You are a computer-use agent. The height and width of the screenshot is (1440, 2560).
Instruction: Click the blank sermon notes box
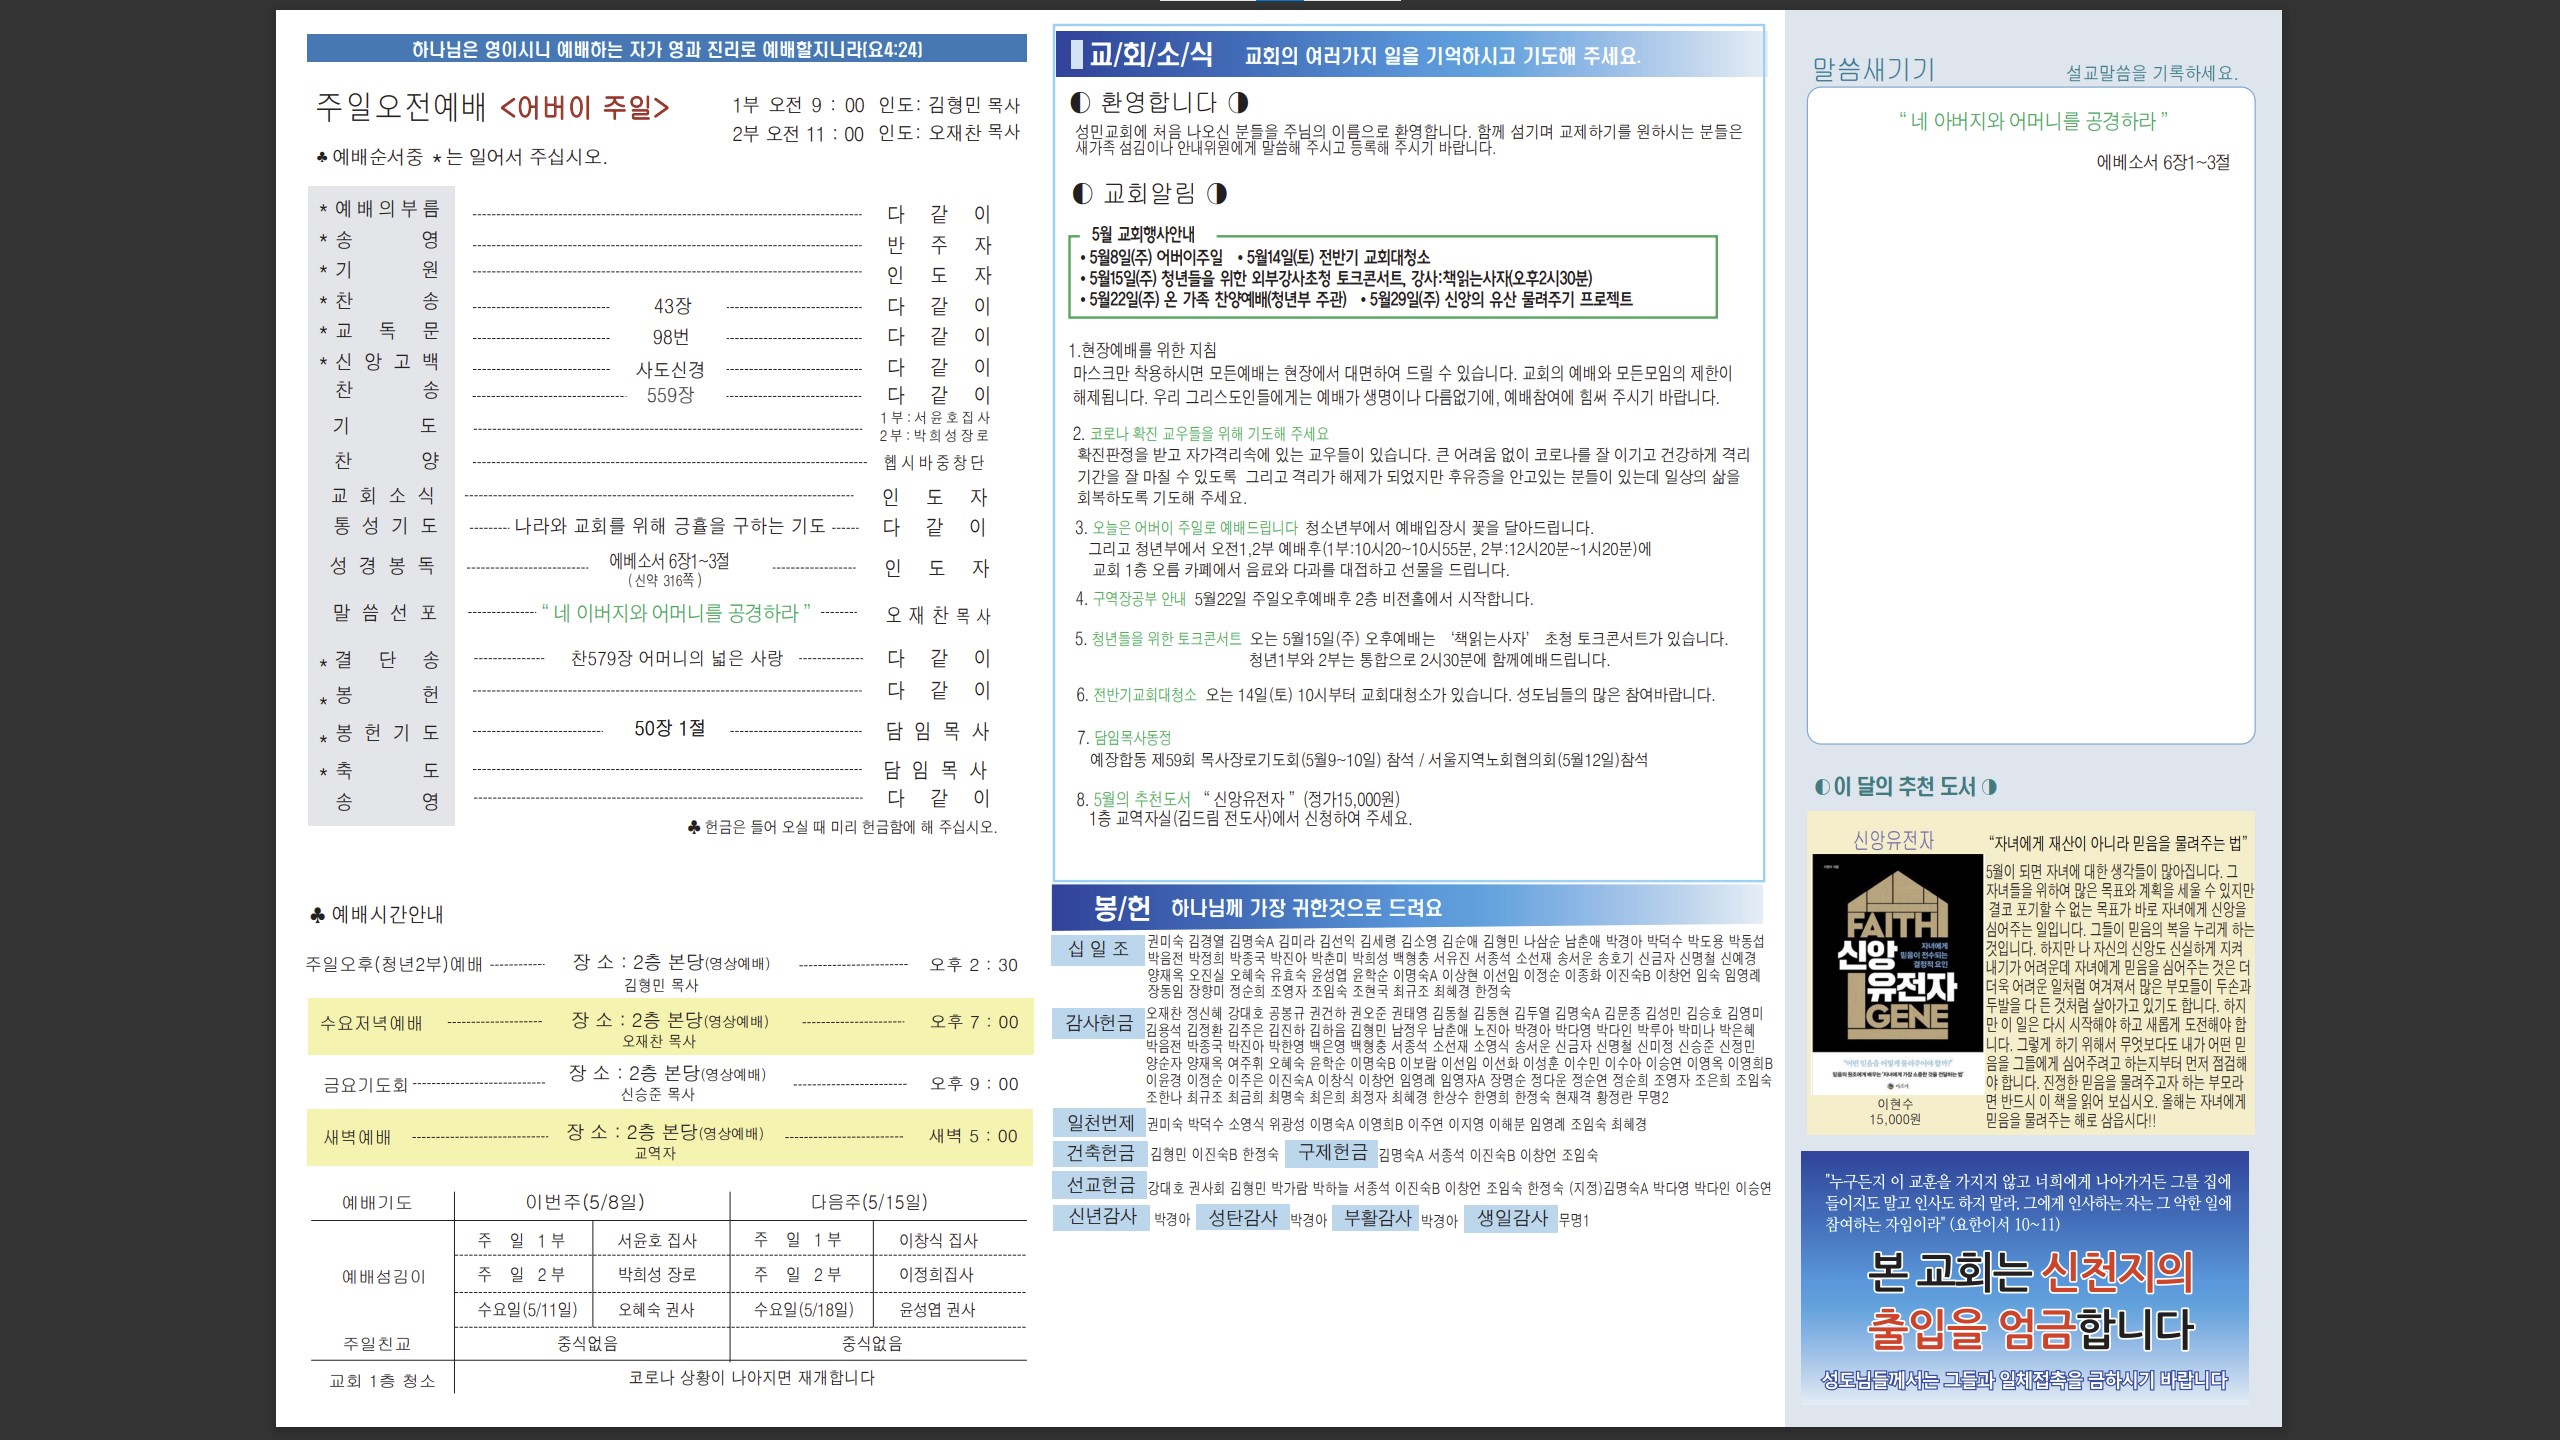pos(2030,415)
